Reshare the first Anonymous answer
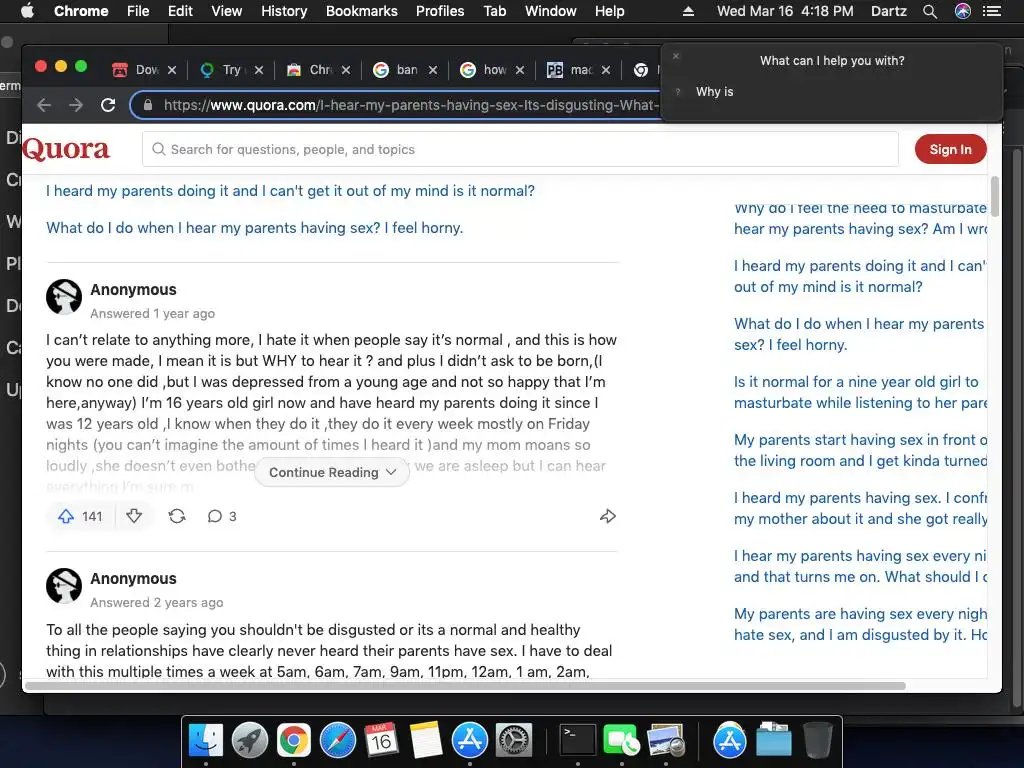 tap(177, 517)
